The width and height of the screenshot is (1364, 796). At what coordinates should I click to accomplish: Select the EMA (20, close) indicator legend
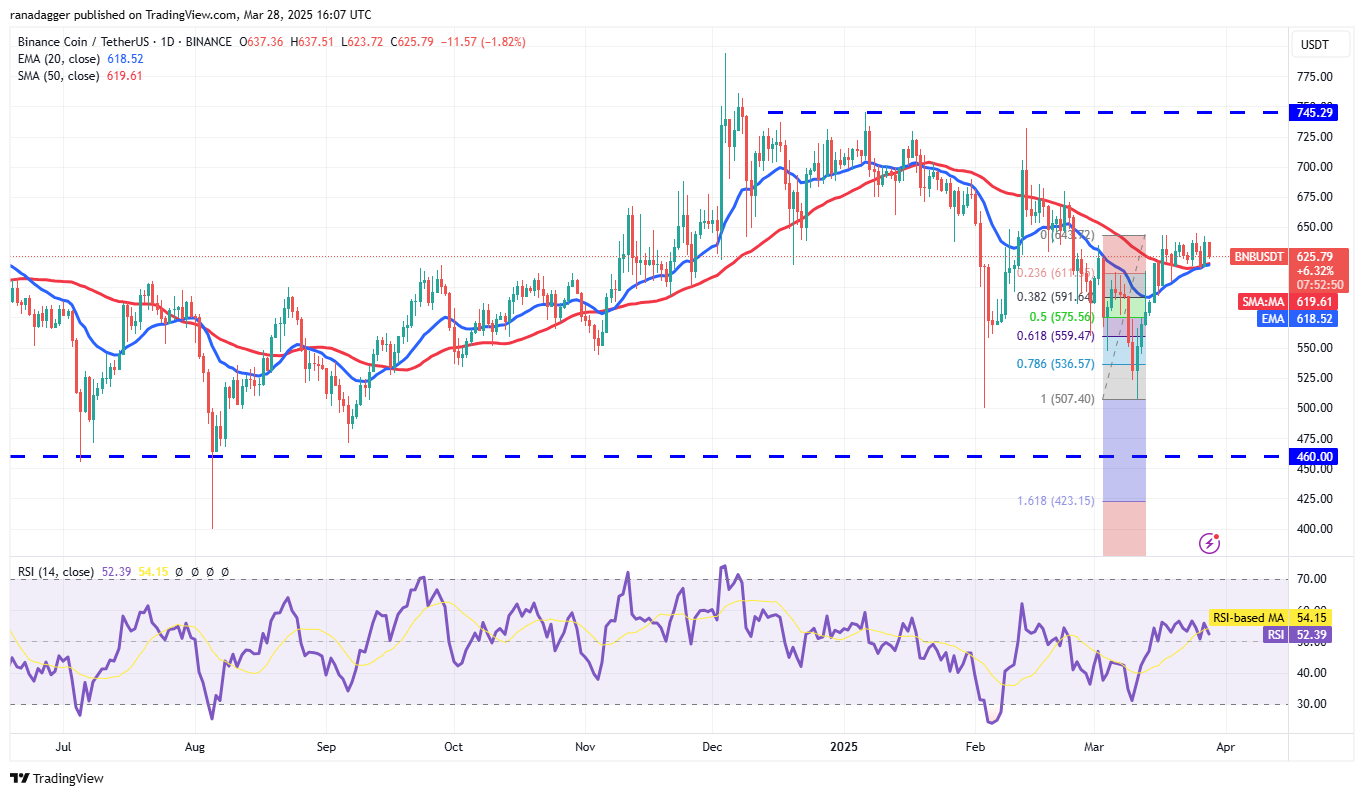[55, 59]
